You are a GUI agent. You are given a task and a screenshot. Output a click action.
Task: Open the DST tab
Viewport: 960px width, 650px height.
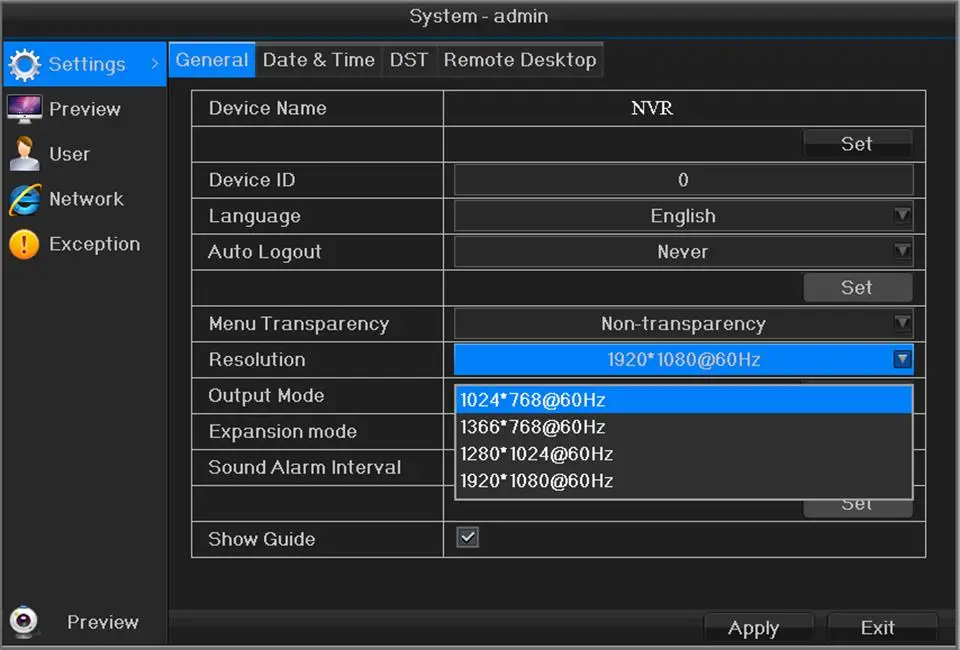click(409, 60)
